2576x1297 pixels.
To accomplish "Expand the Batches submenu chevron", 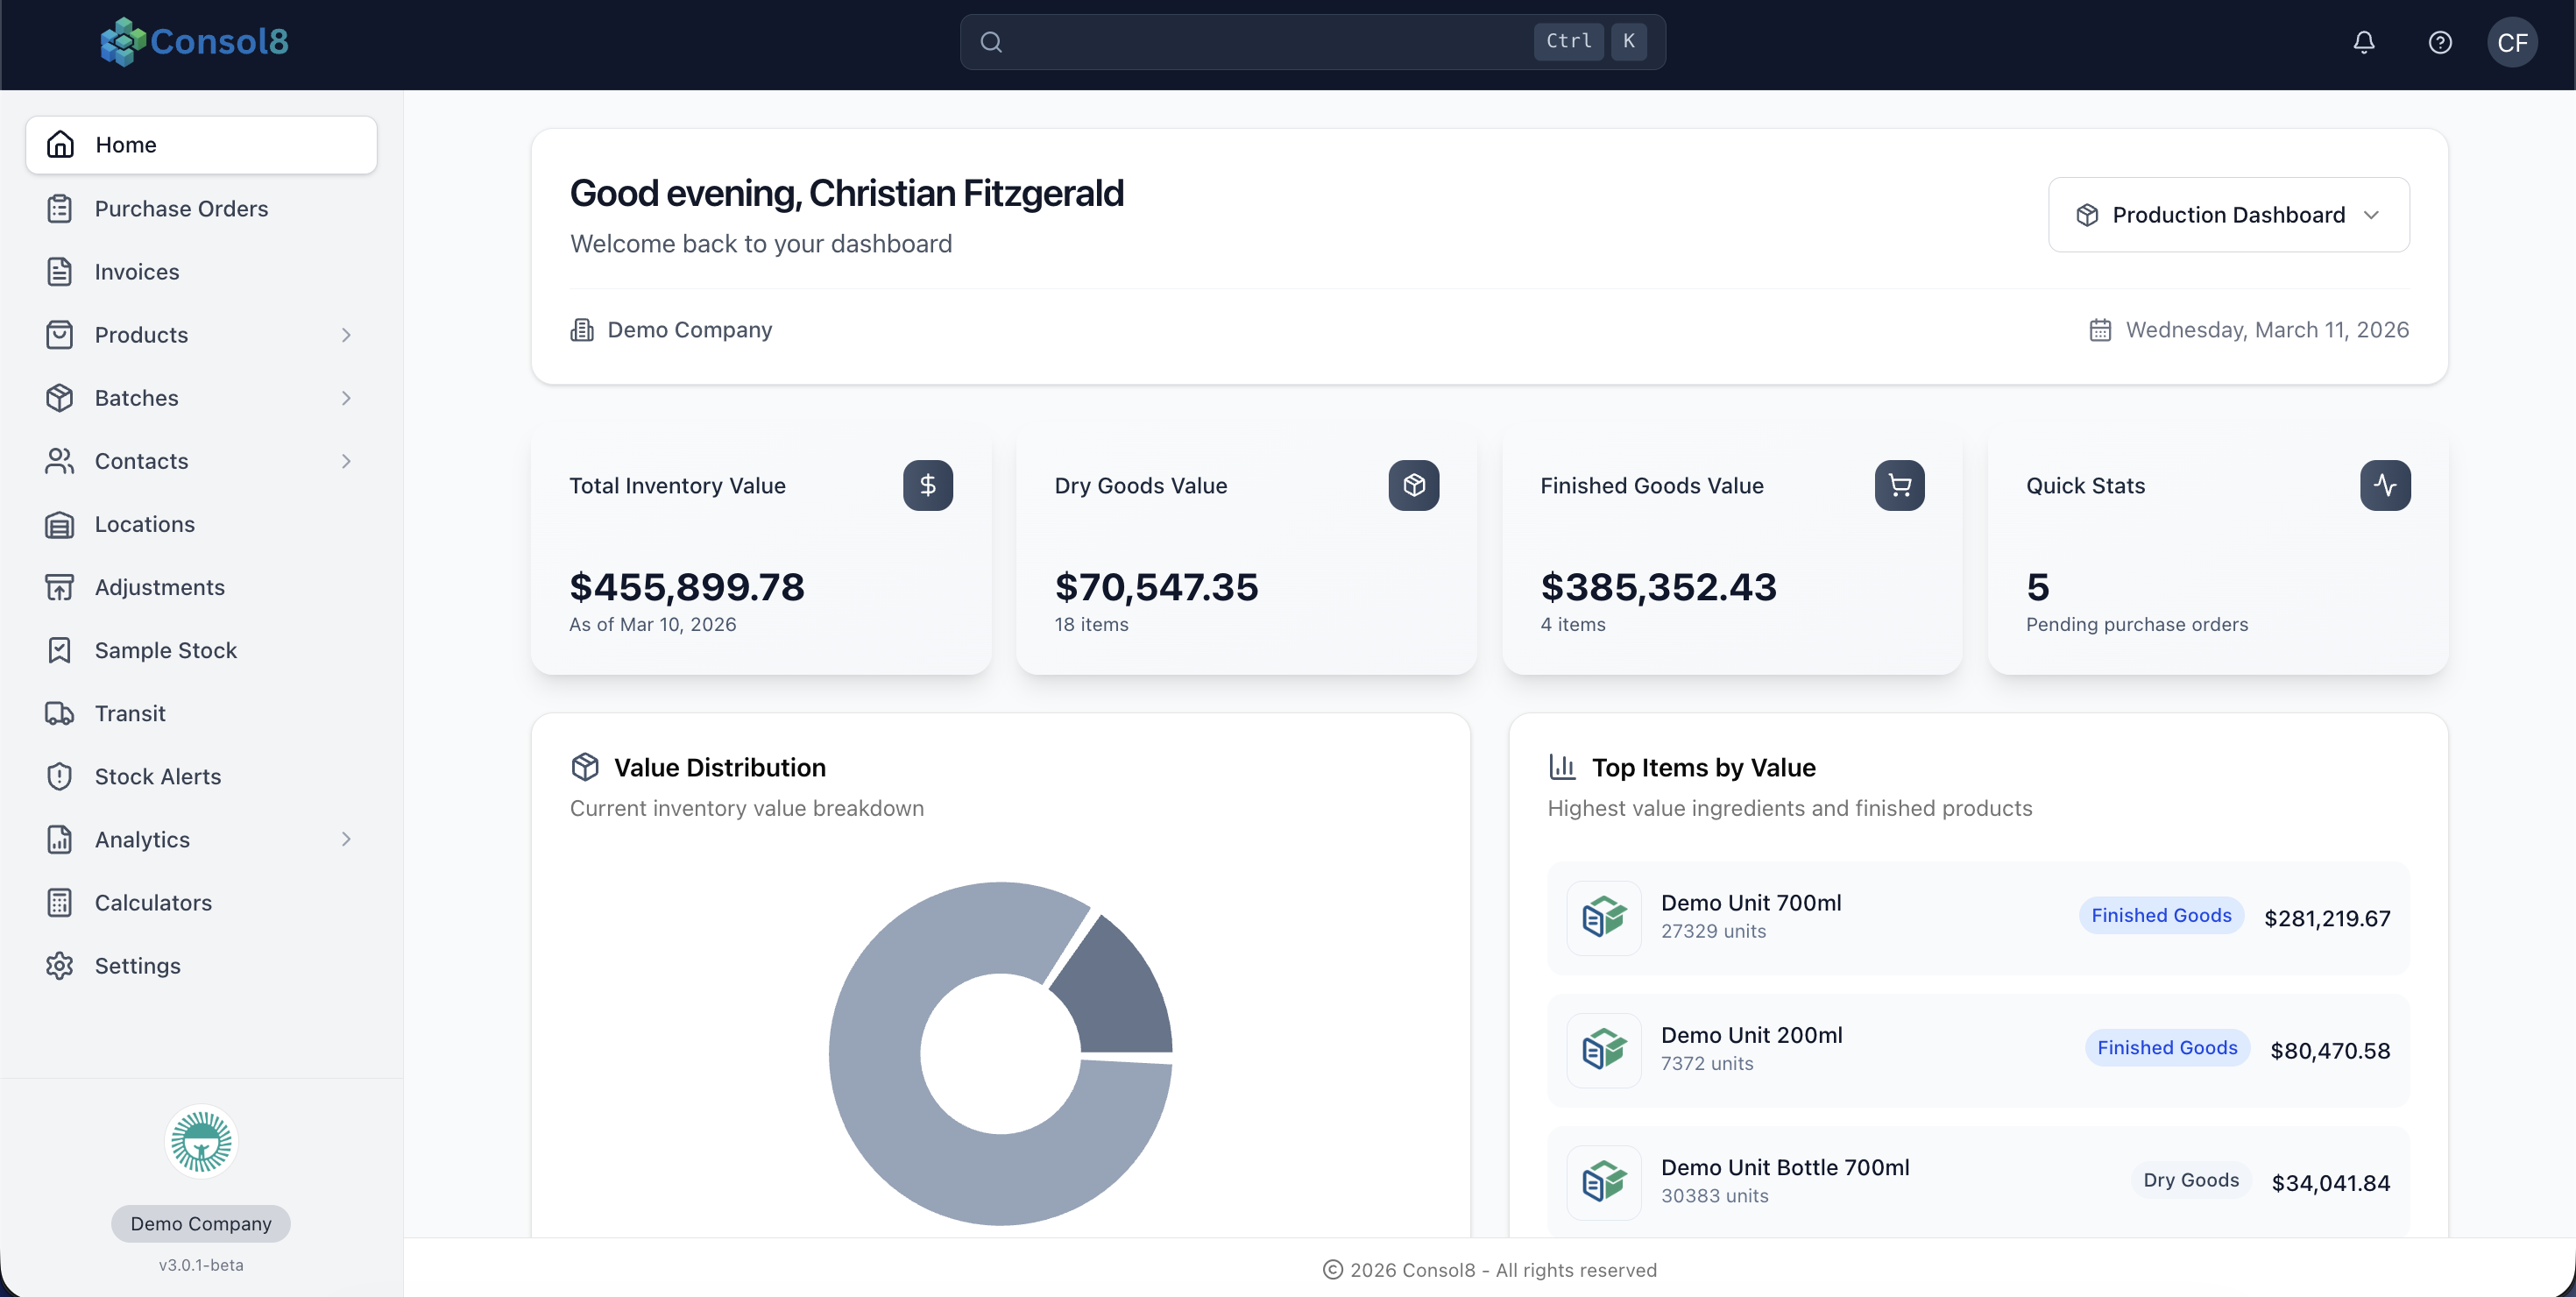I will click(x=346, y=398).
